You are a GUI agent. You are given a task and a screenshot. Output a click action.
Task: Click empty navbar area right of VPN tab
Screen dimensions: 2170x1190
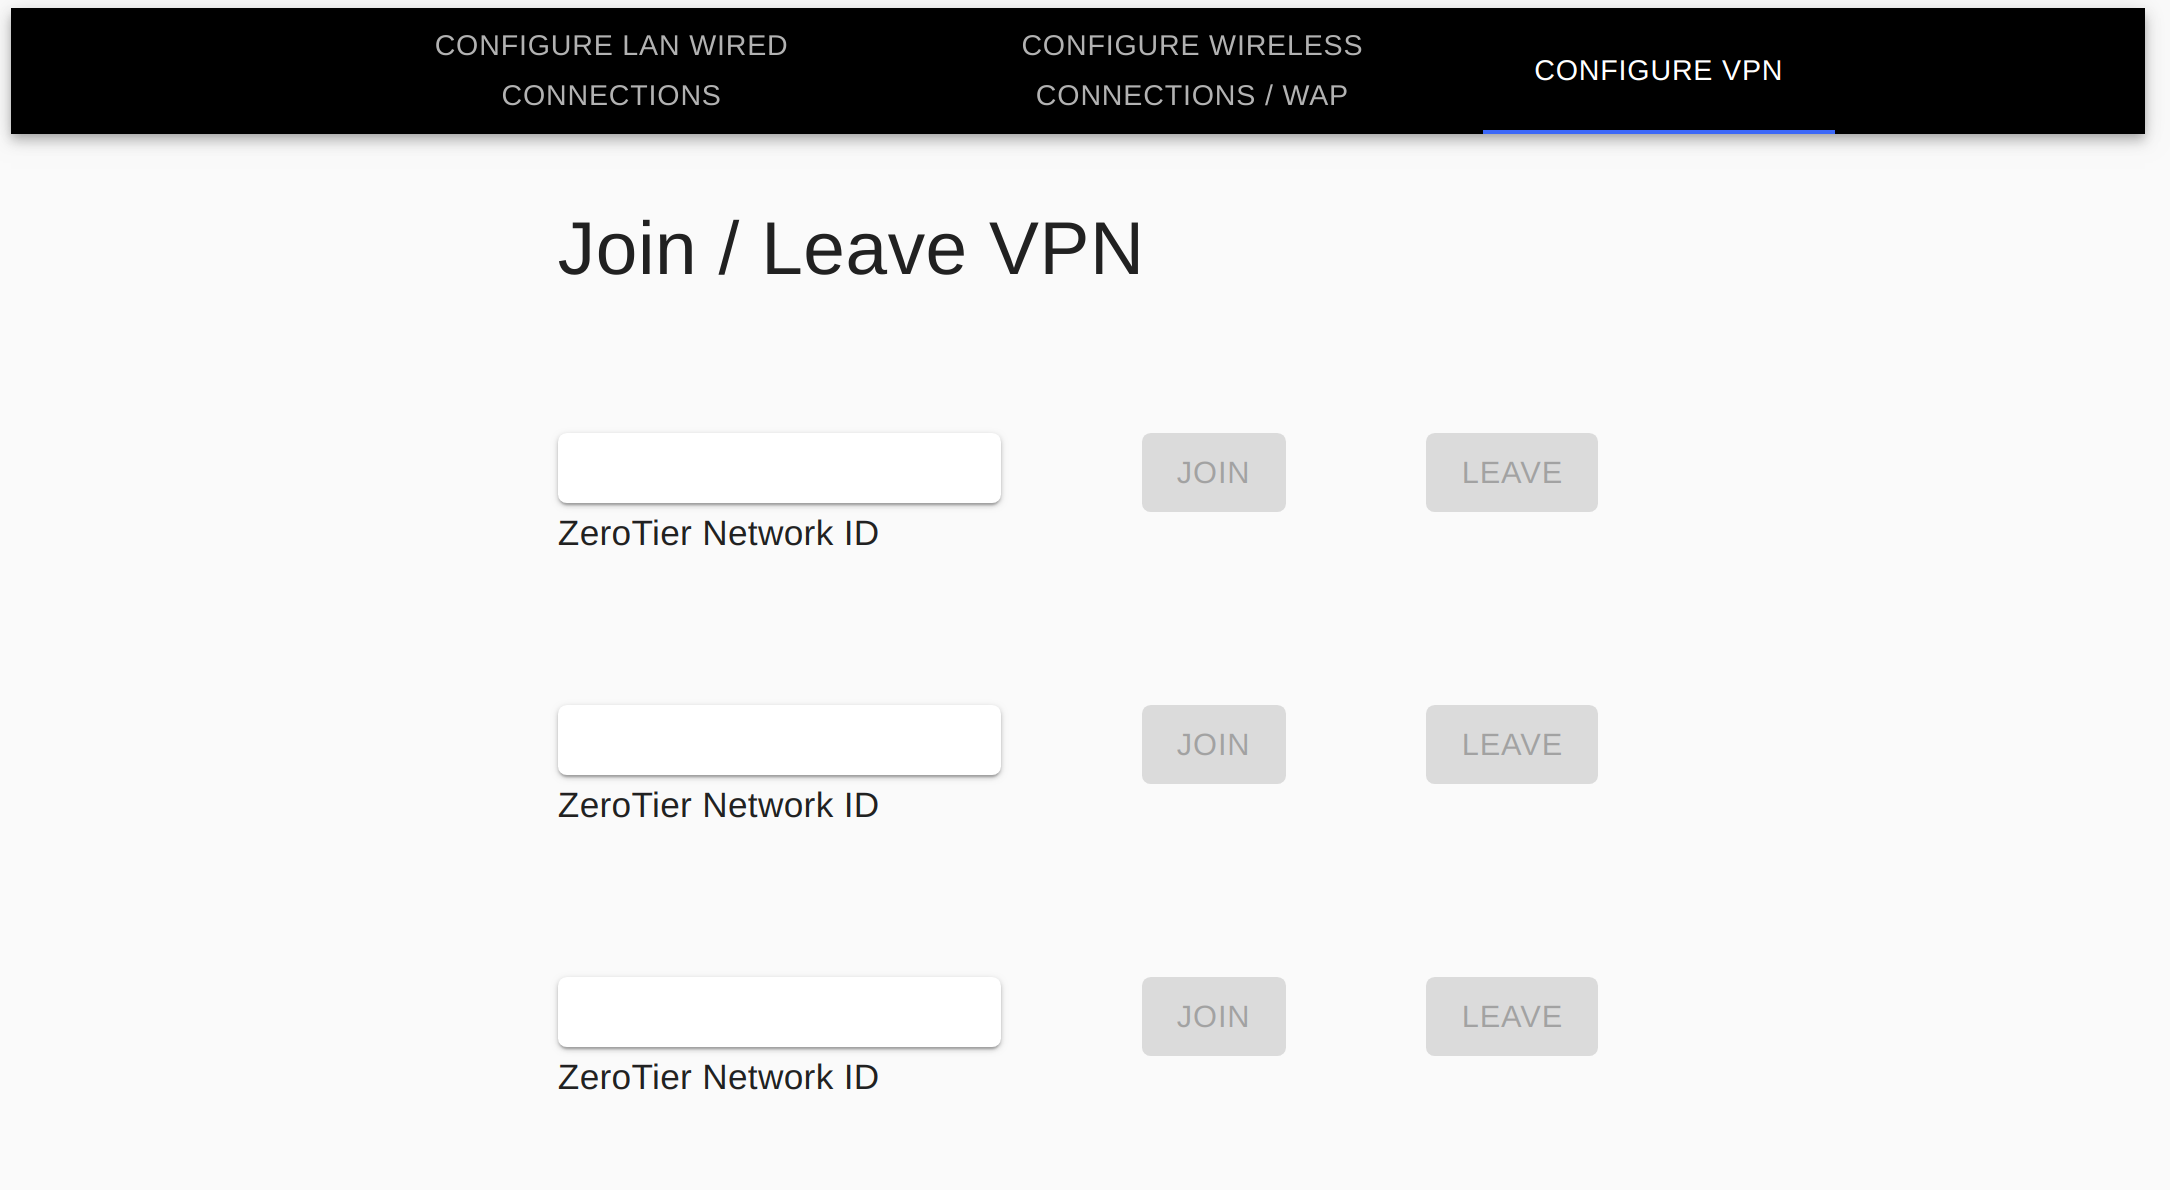(x=1990, y=70)
